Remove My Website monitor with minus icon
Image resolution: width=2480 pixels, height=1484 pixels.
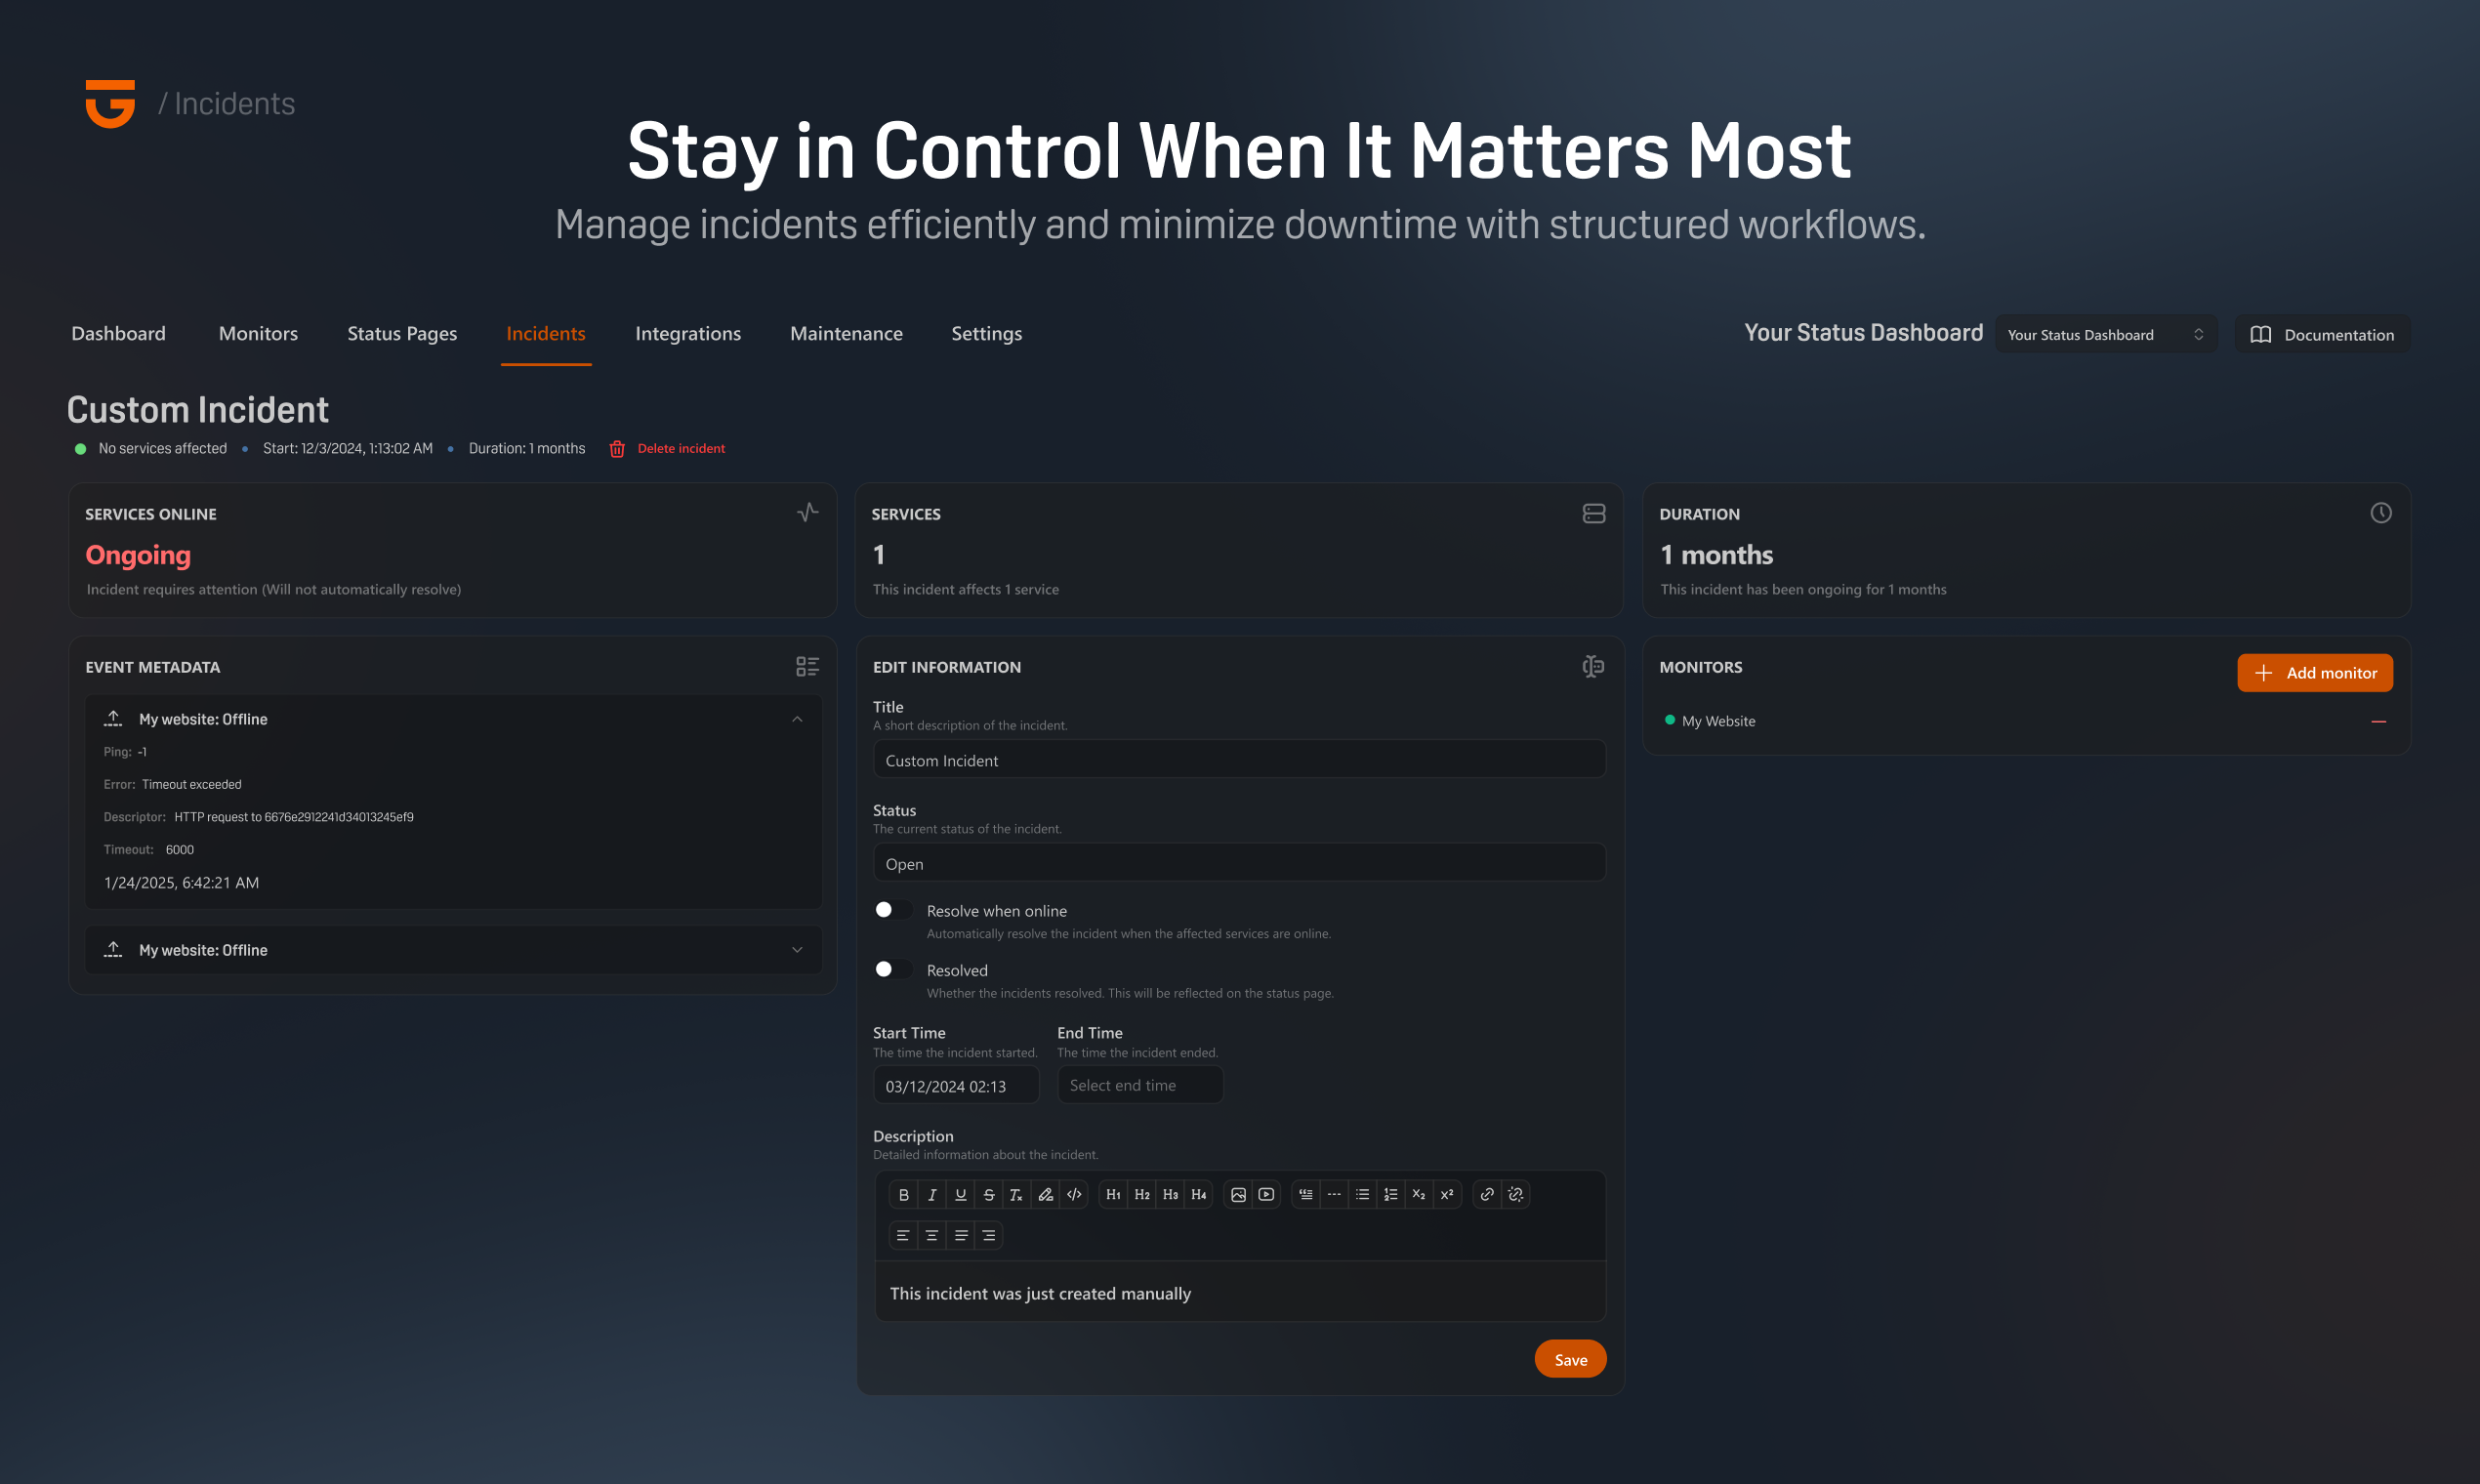tap(2378, 721)
